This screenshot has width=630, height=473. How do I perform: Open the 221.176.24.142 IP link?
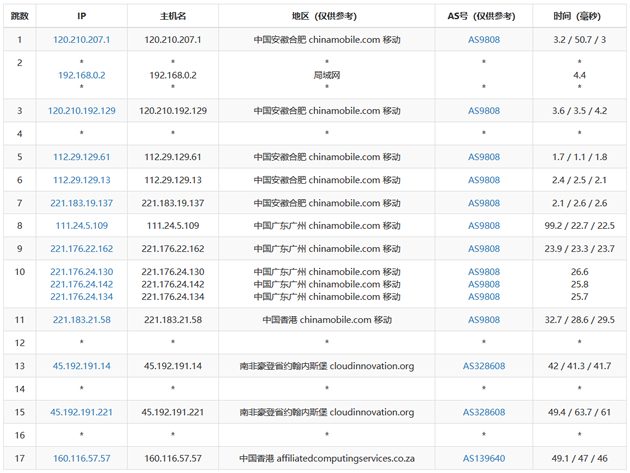(81, 284)
